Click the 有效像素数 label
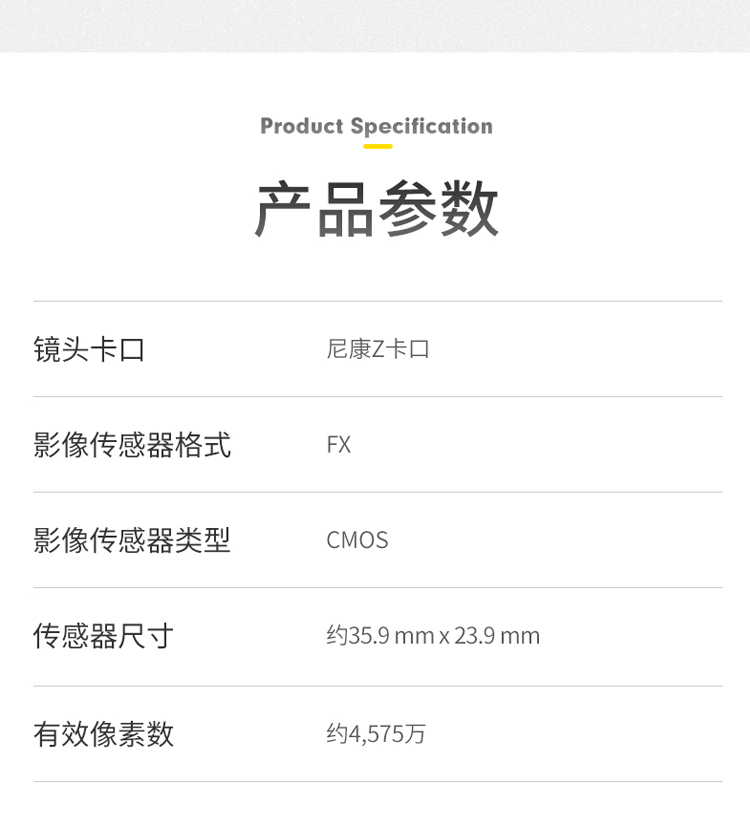The width and height of the screenshot is (750, 832). pos(103,734)
